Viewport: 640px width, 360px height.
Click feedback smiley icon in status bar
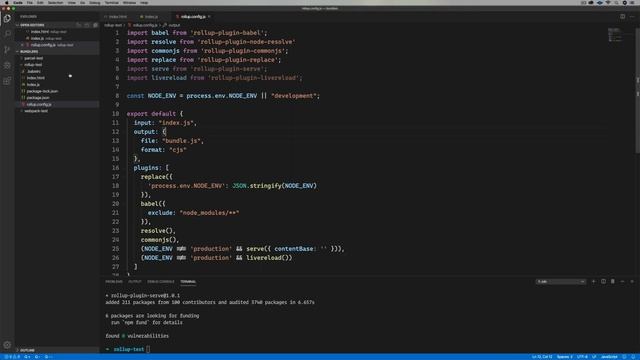[x=624, y=357]
